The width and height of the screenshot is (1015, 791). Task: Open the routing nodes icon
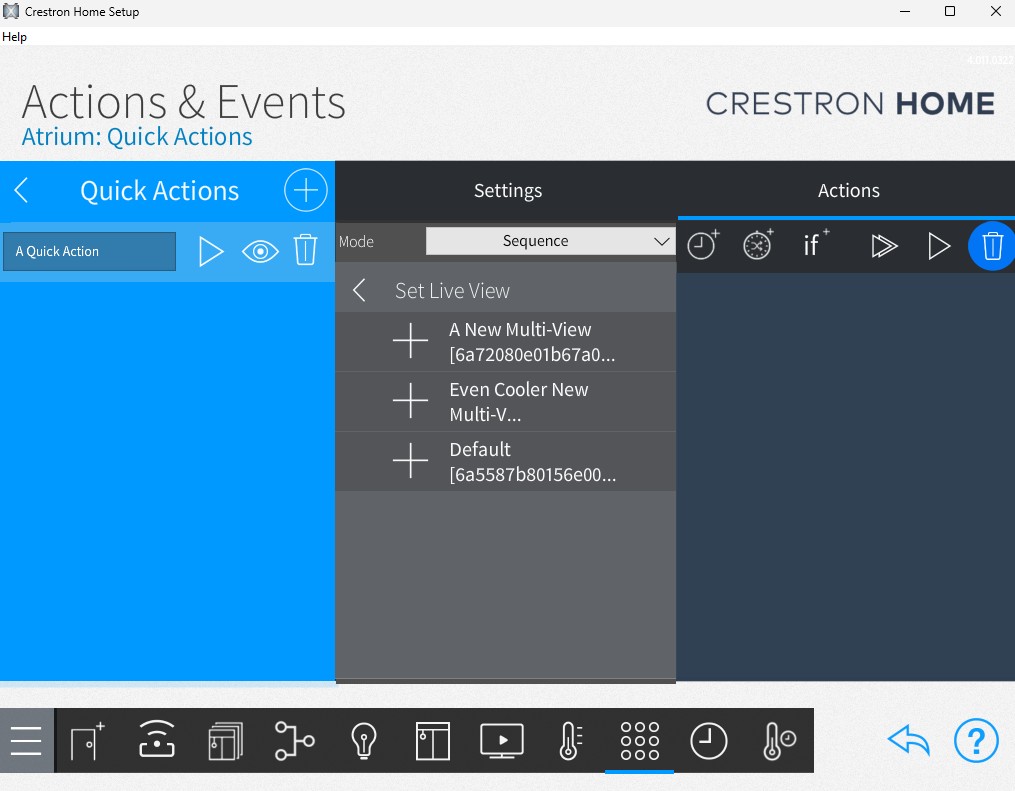[295, 740]
